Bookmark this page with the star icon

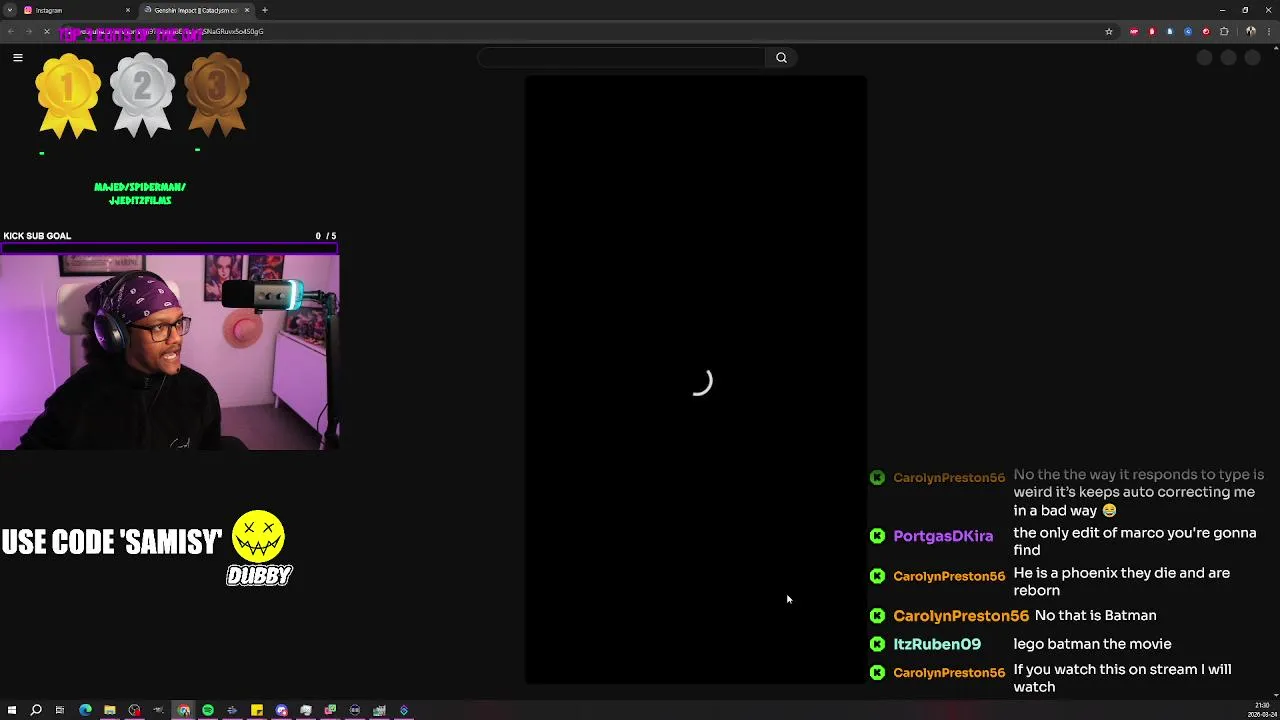(1109, 31)
